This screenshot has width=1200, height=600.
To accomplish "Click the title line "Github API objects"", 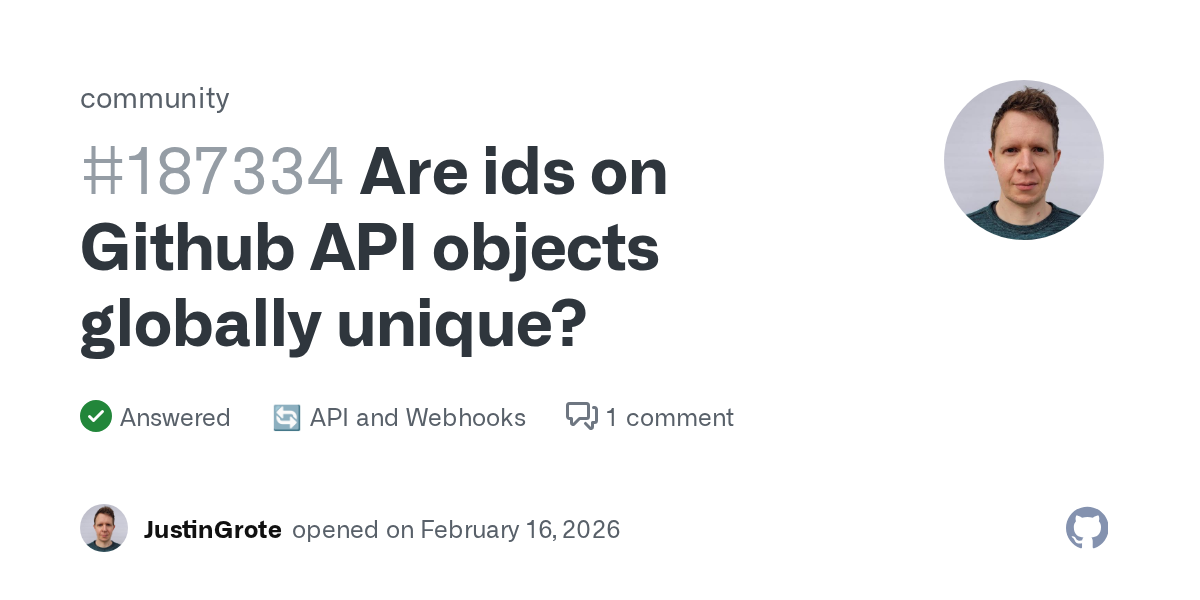I will pyautogui.click(x=370, y=247).
